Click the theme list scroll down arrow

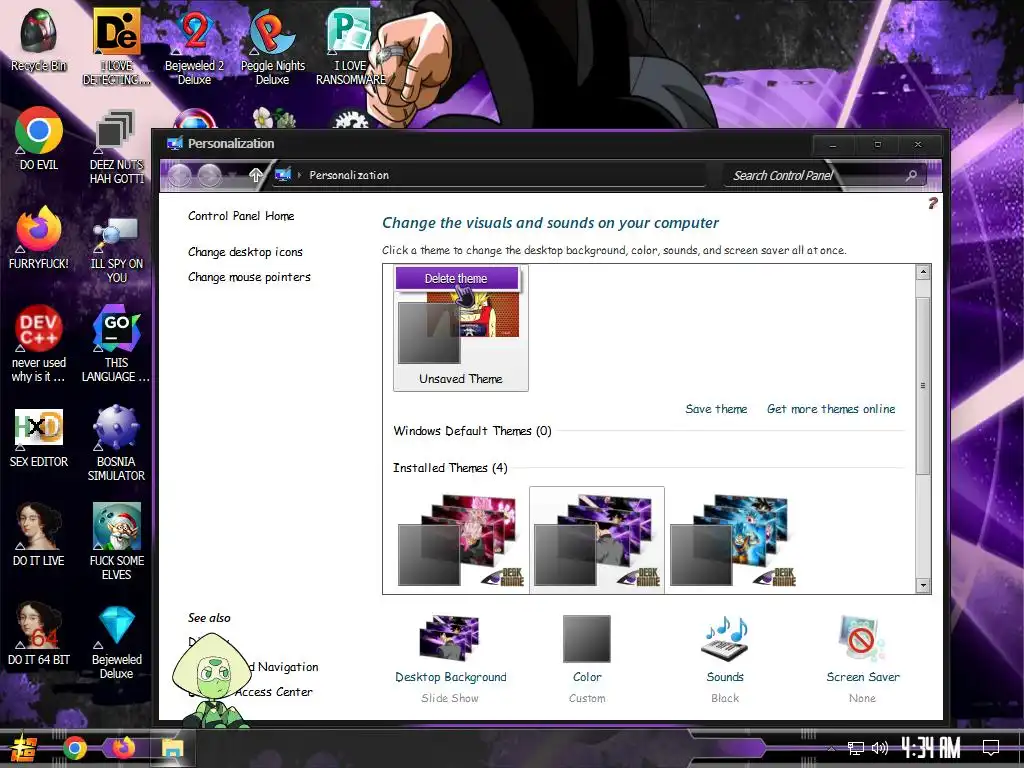[923, 586]
